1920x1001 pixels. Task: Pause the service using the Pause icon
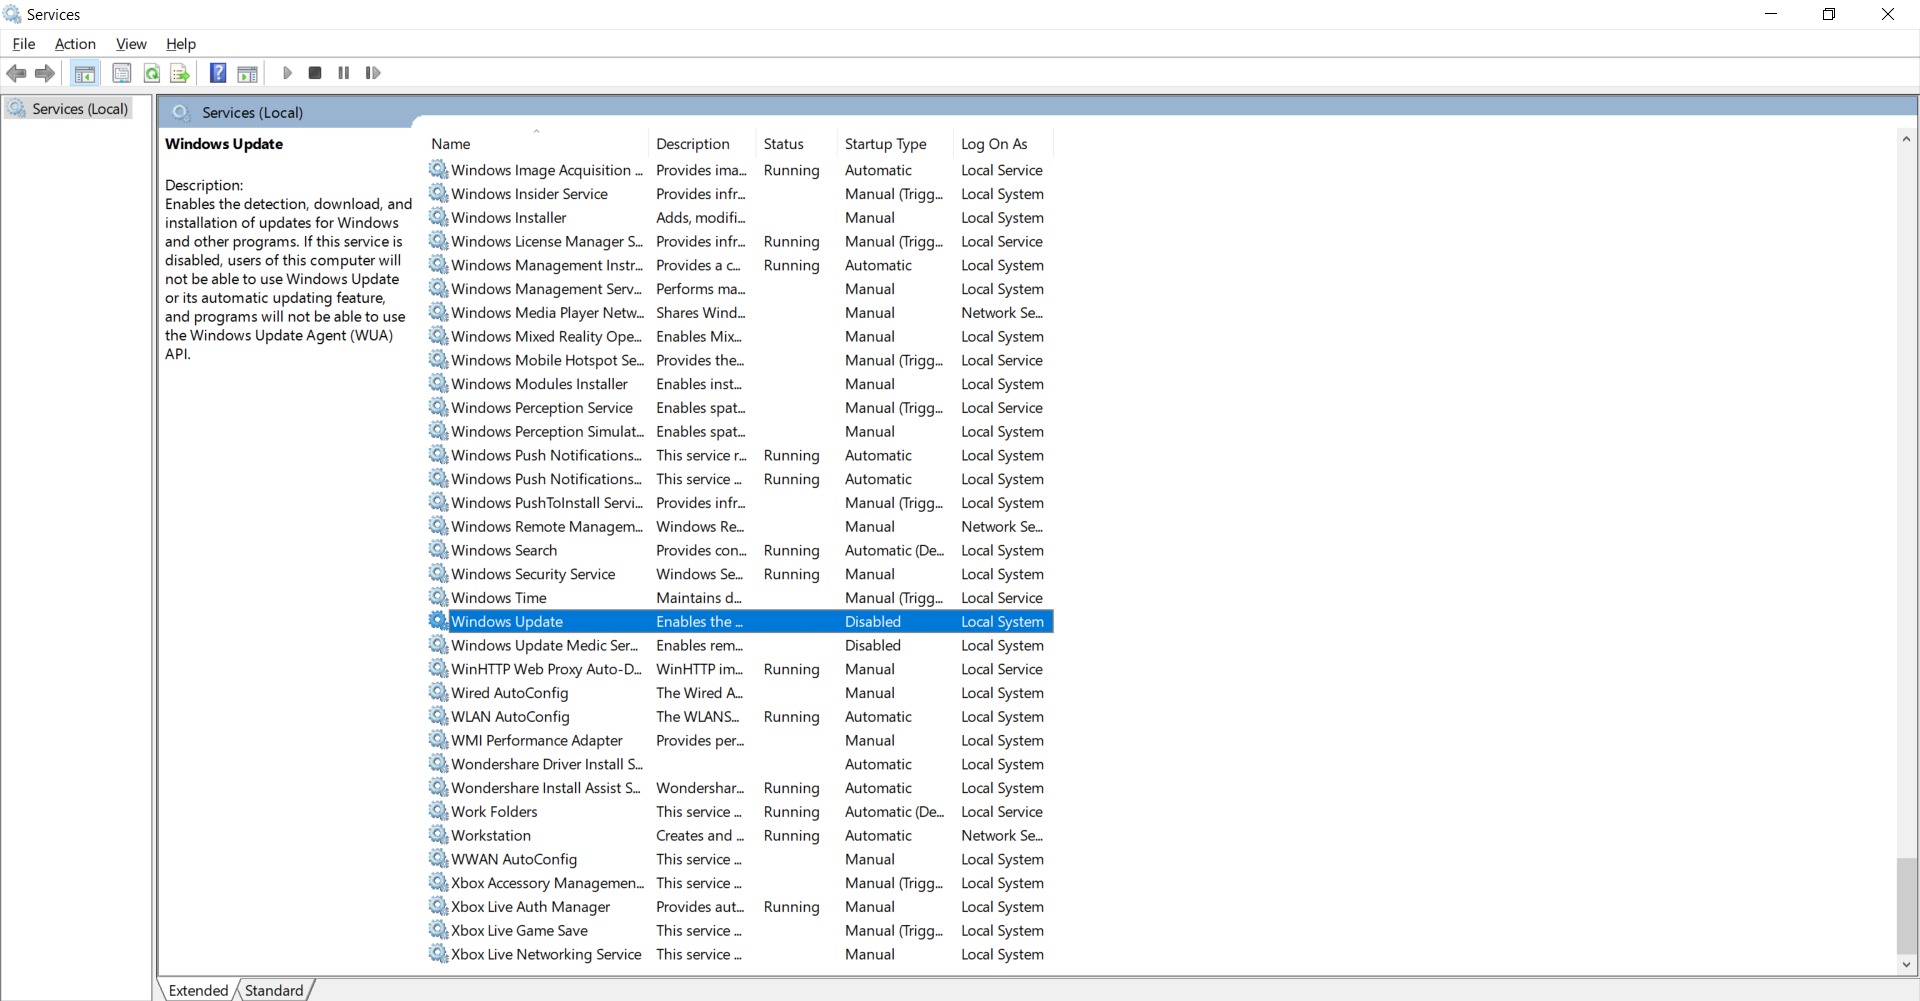click(344, 73)
